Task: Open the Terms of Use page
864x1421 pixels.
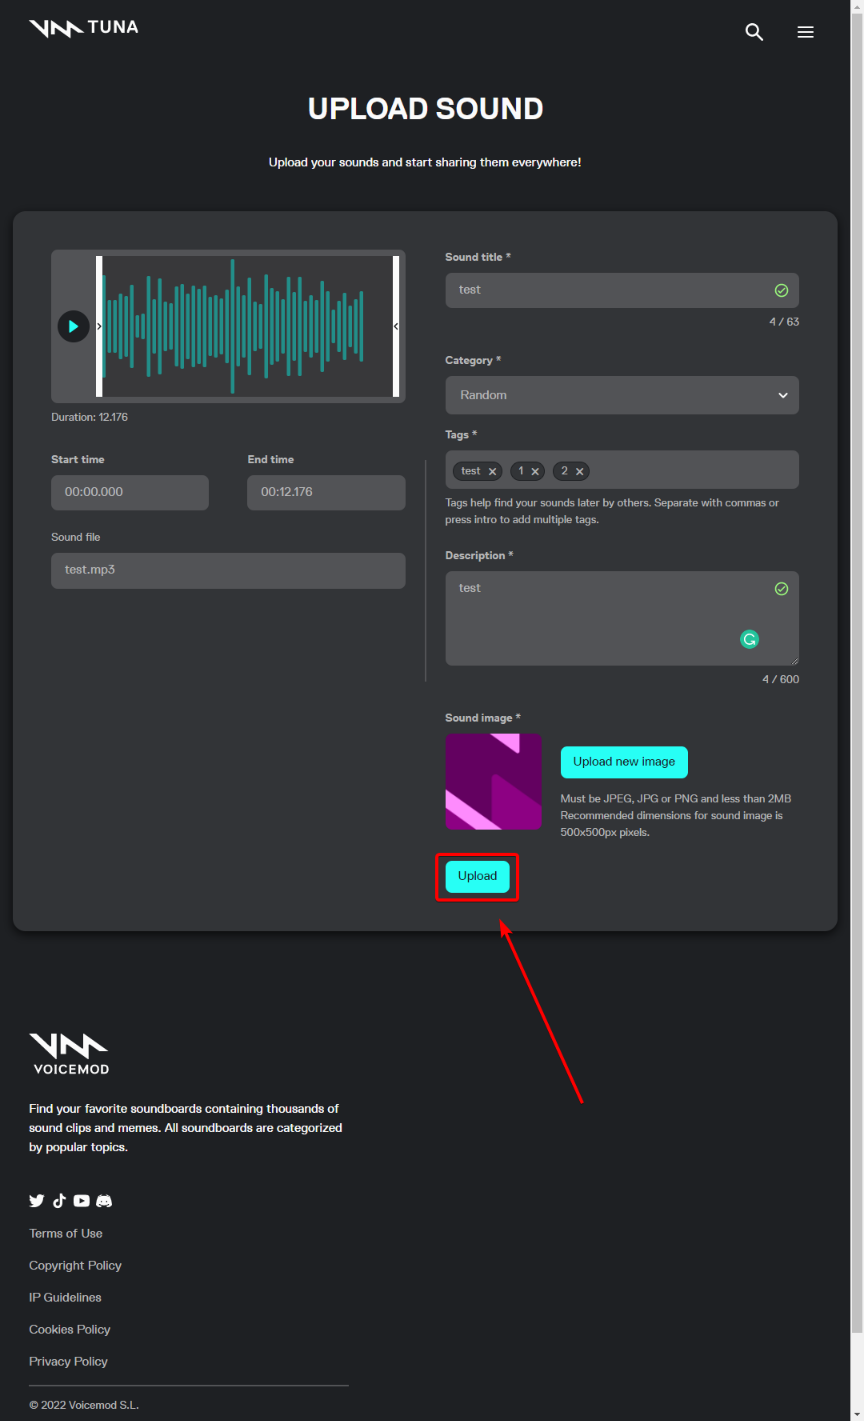Action: [x=65, y=1233]
